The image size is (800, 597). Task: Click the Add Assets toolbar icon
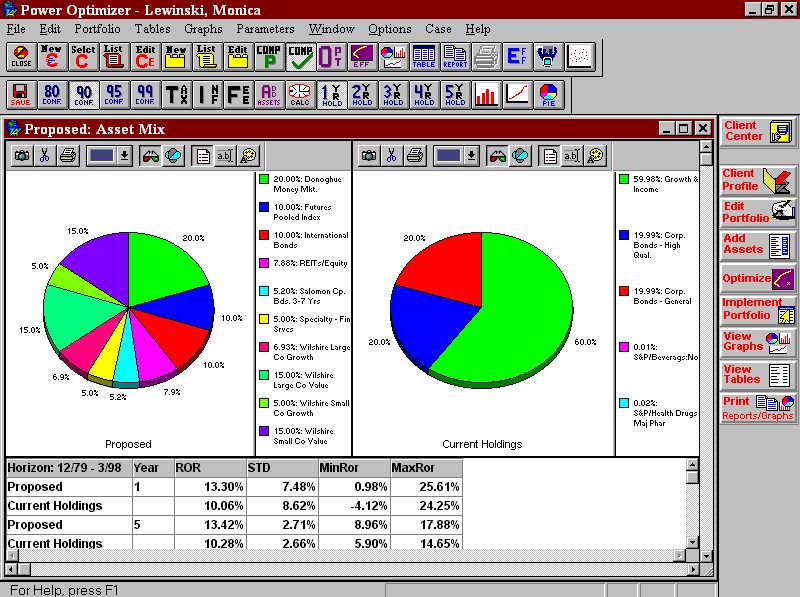[269, 95]
